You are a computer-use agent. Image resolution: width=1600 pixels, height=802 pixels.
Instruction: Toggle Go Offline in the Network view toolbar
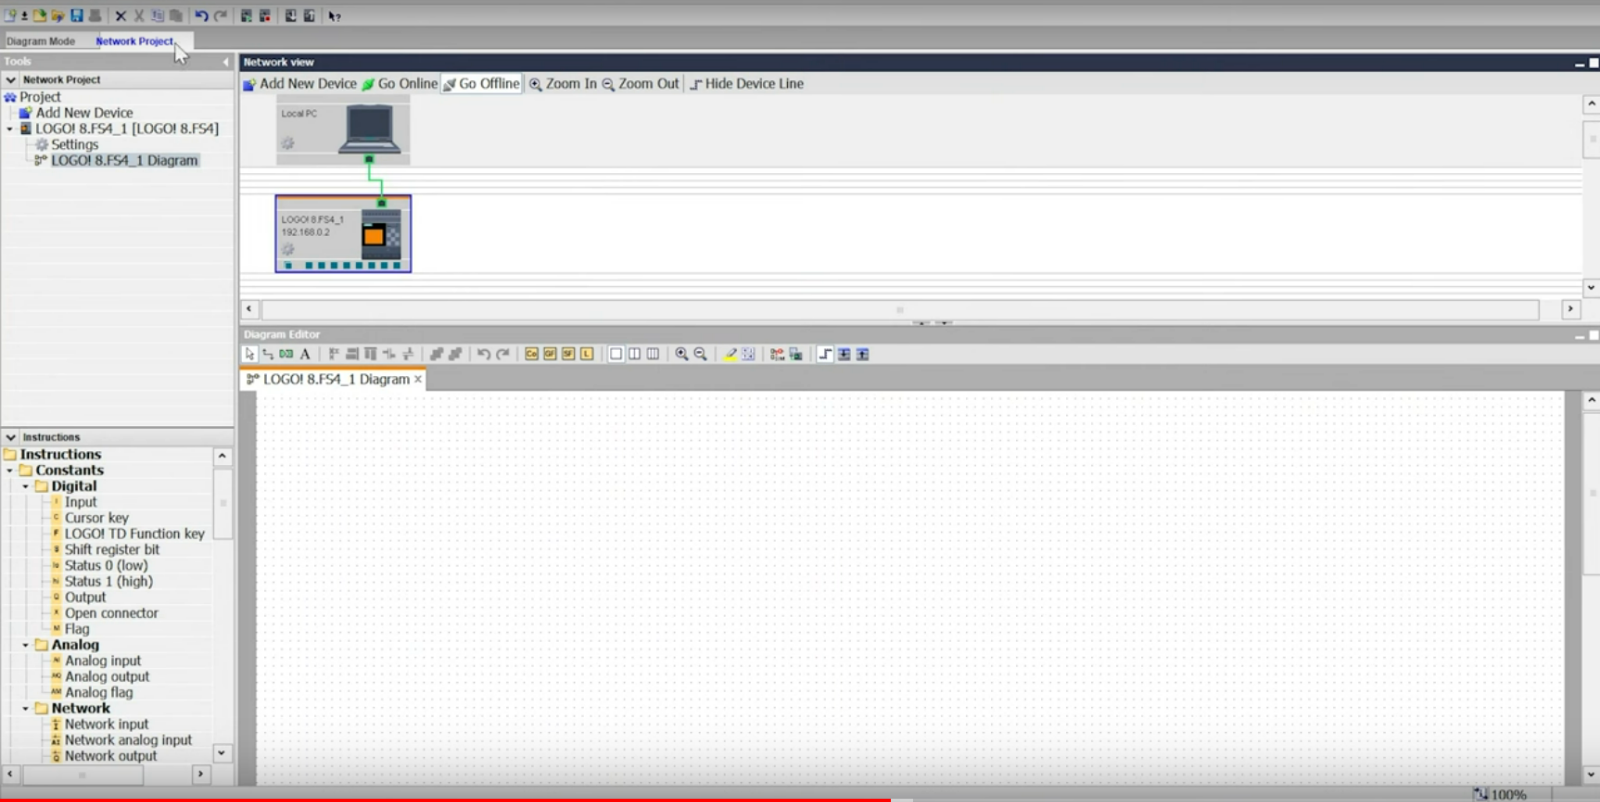pos(481,84)
